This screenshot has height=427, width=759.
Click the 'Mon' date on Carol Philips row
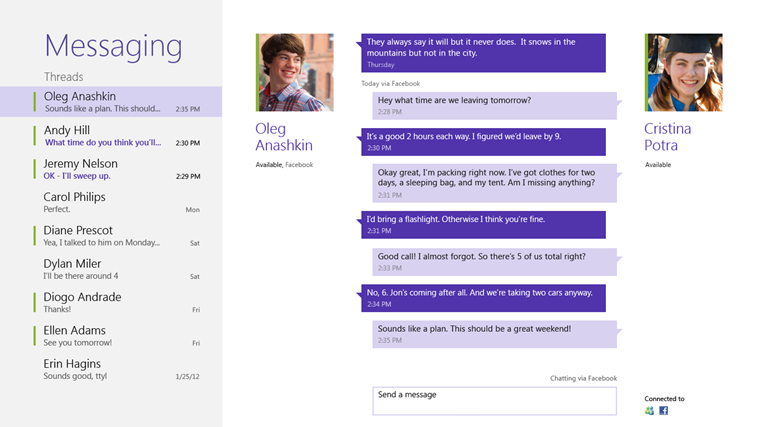193,210
